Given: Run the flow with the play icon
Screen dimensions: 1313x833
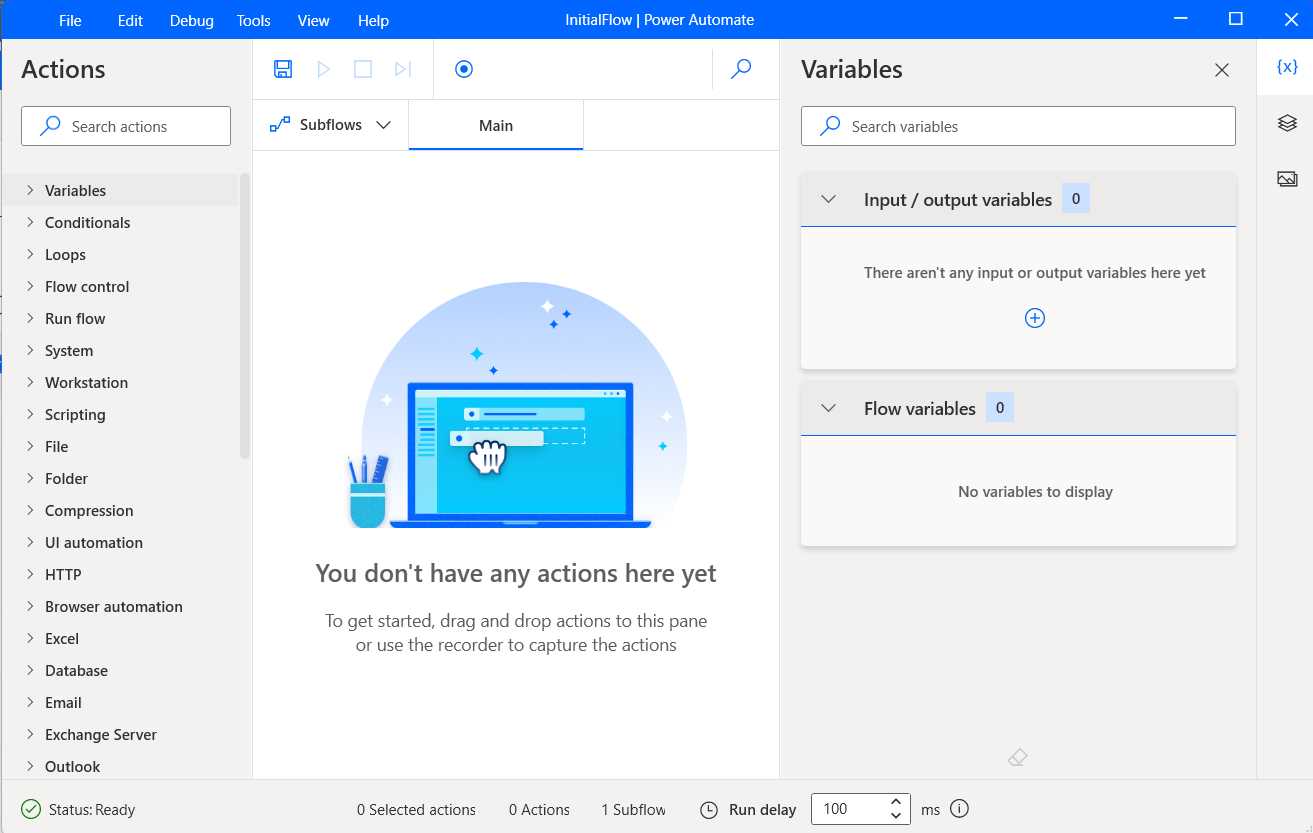Looking at the screenshot, I should coord(323,69).
